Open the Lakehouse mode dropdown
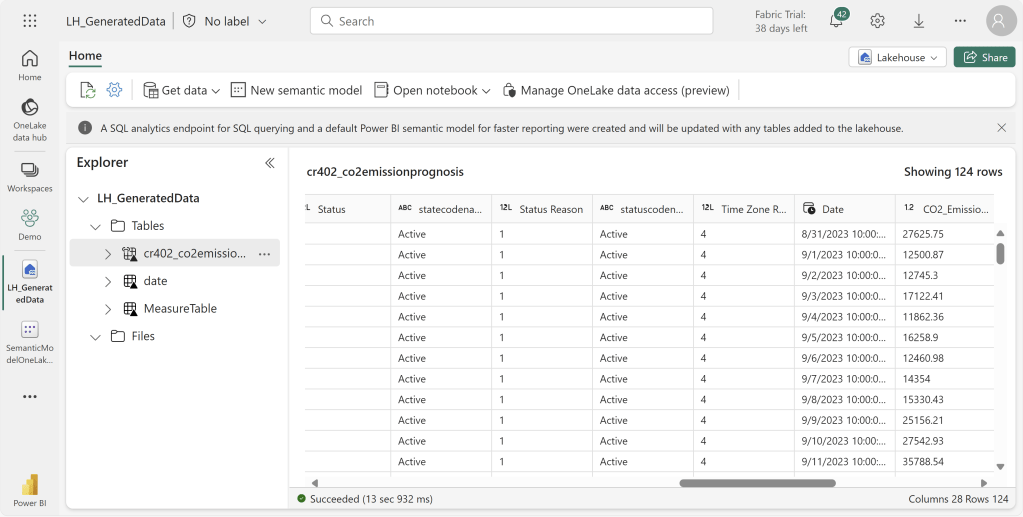Viewport: 1023px width, 517px height. click(x=897, y=57)
